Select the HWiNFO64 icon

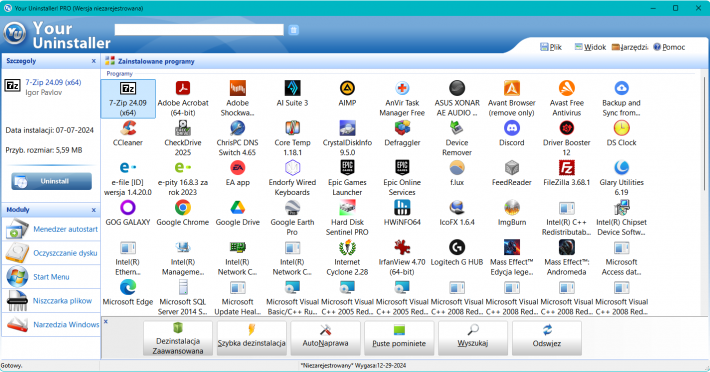pos(402,208)
